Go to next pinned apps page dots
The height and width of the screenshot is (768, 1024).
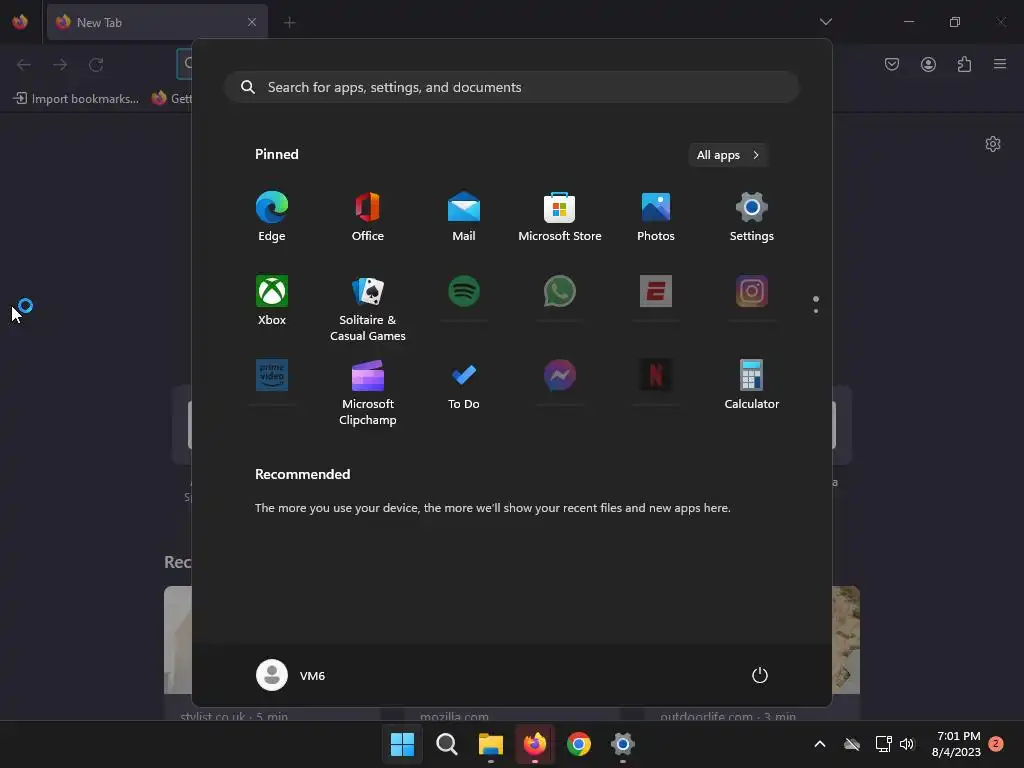point(816,304)
